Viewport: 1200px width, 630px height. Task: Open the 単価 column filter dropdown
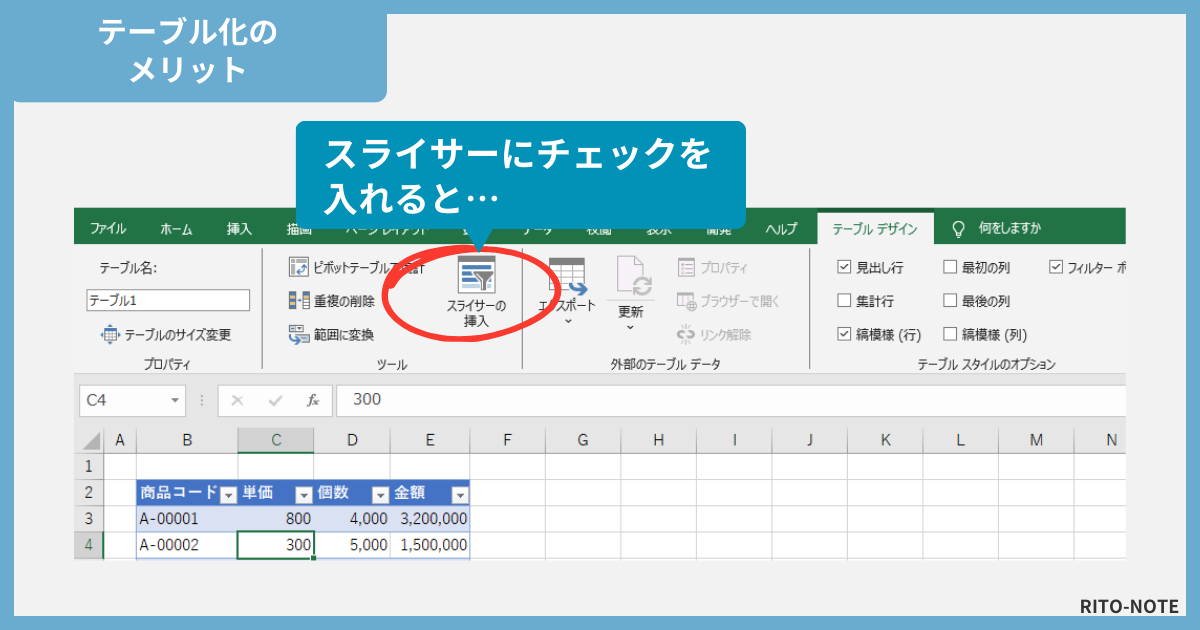(303, 493)
